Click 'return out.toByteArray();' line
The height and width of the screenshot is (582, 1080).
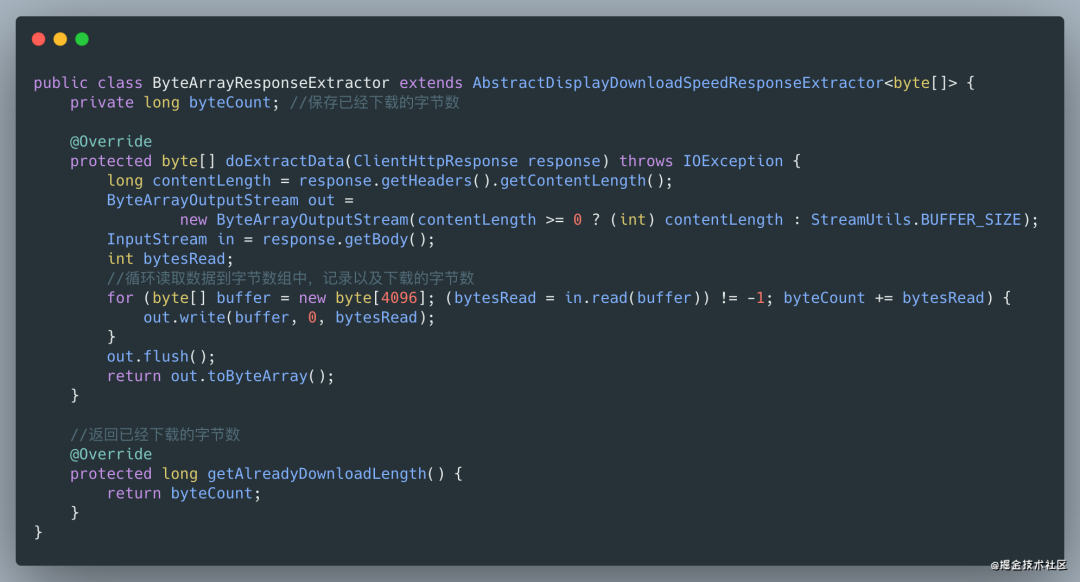(220, 376)
